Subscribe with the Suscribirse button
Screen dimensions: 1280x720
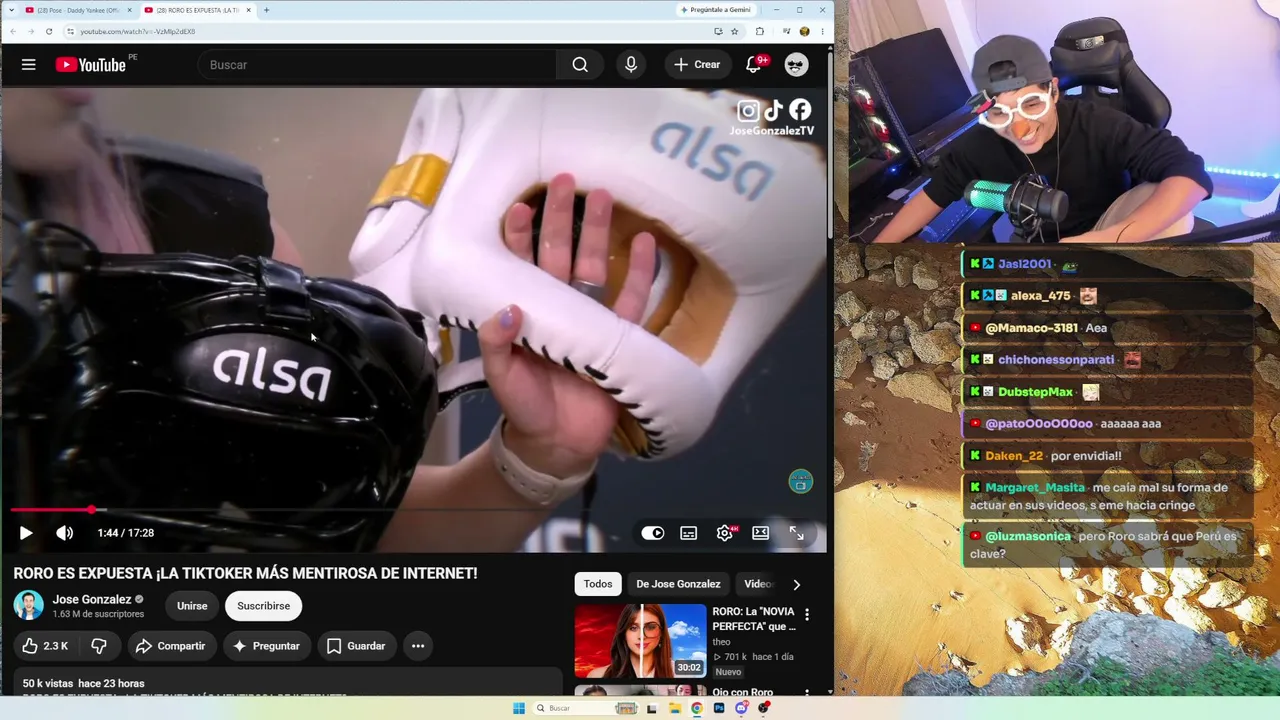click(263, 606)
